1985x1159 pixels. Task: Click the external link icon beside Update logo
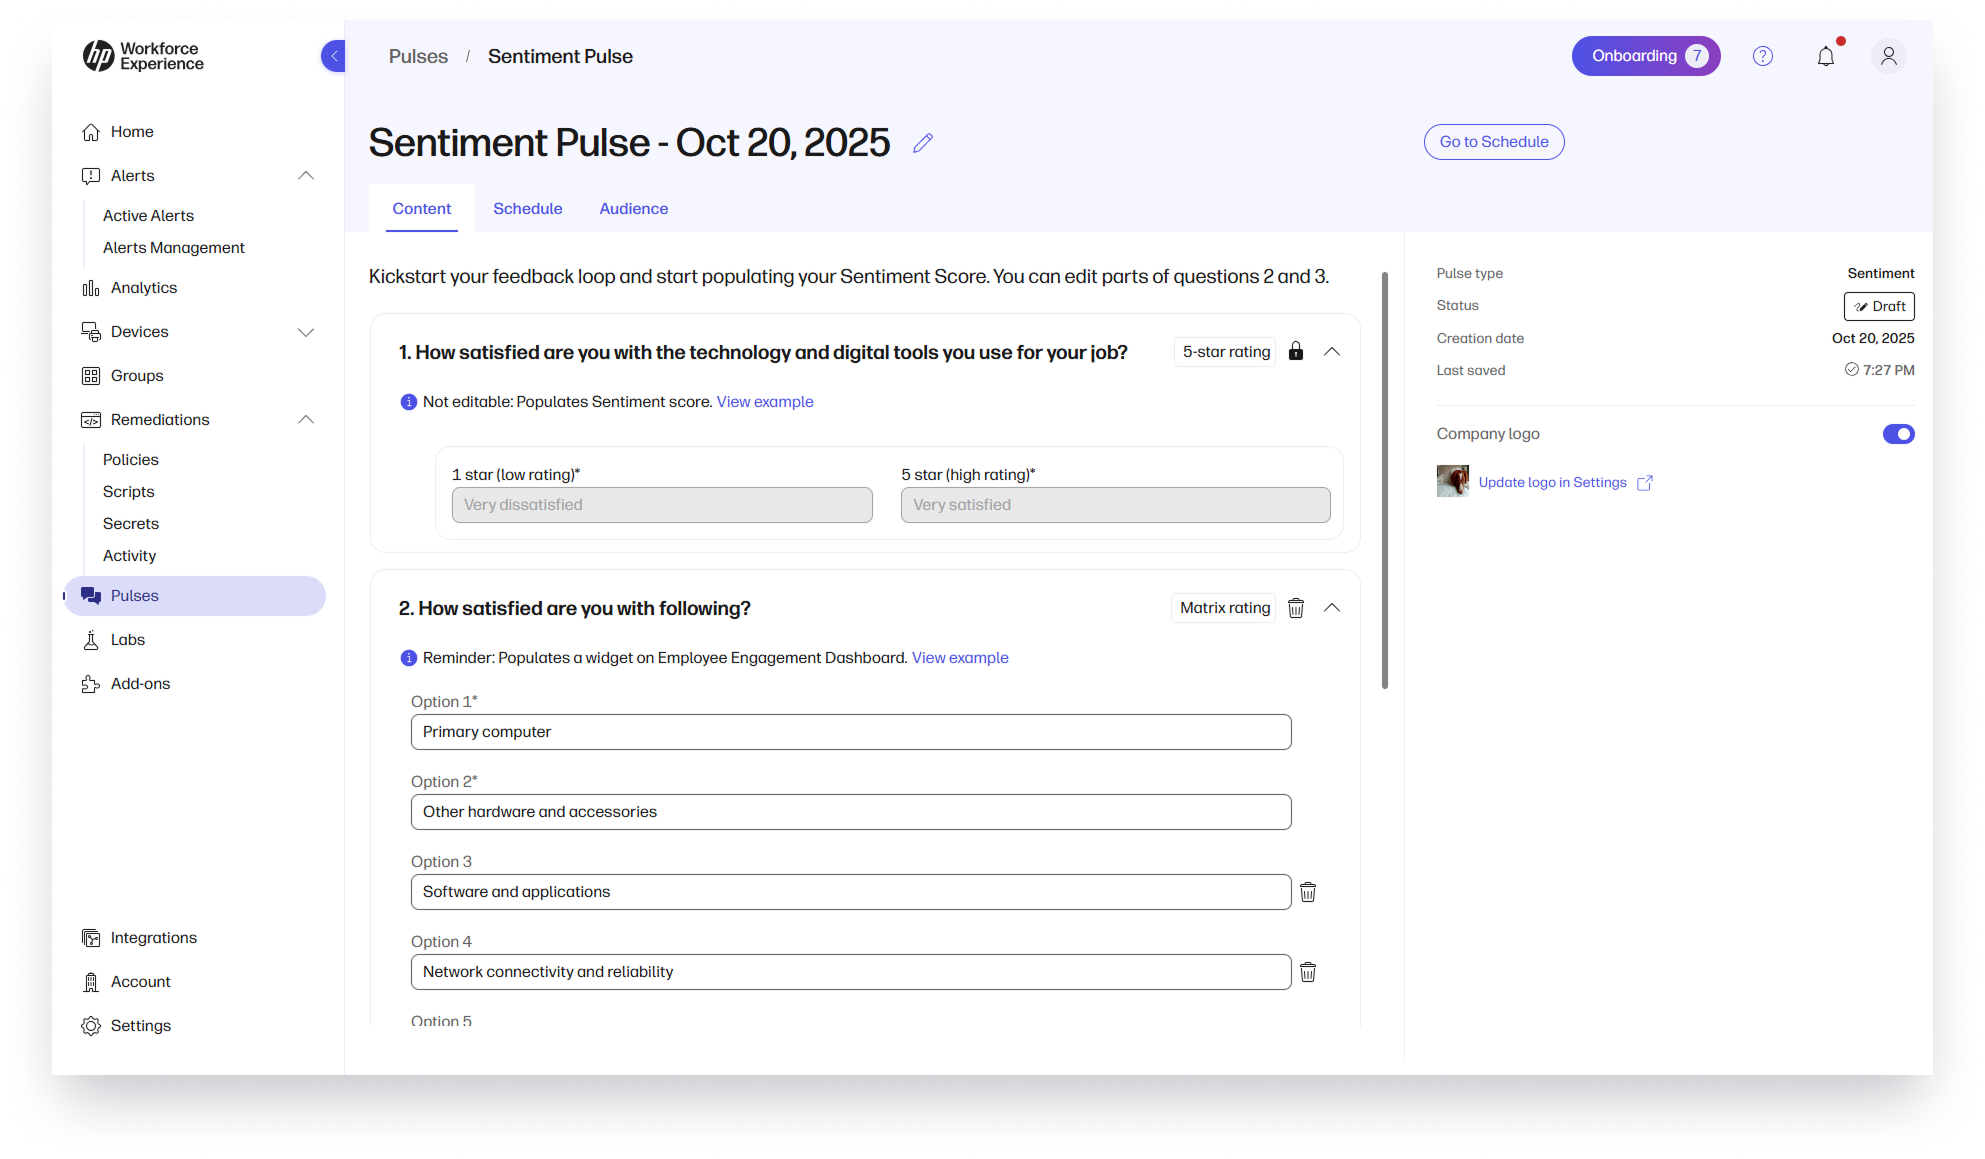(x=1645, y=482)
